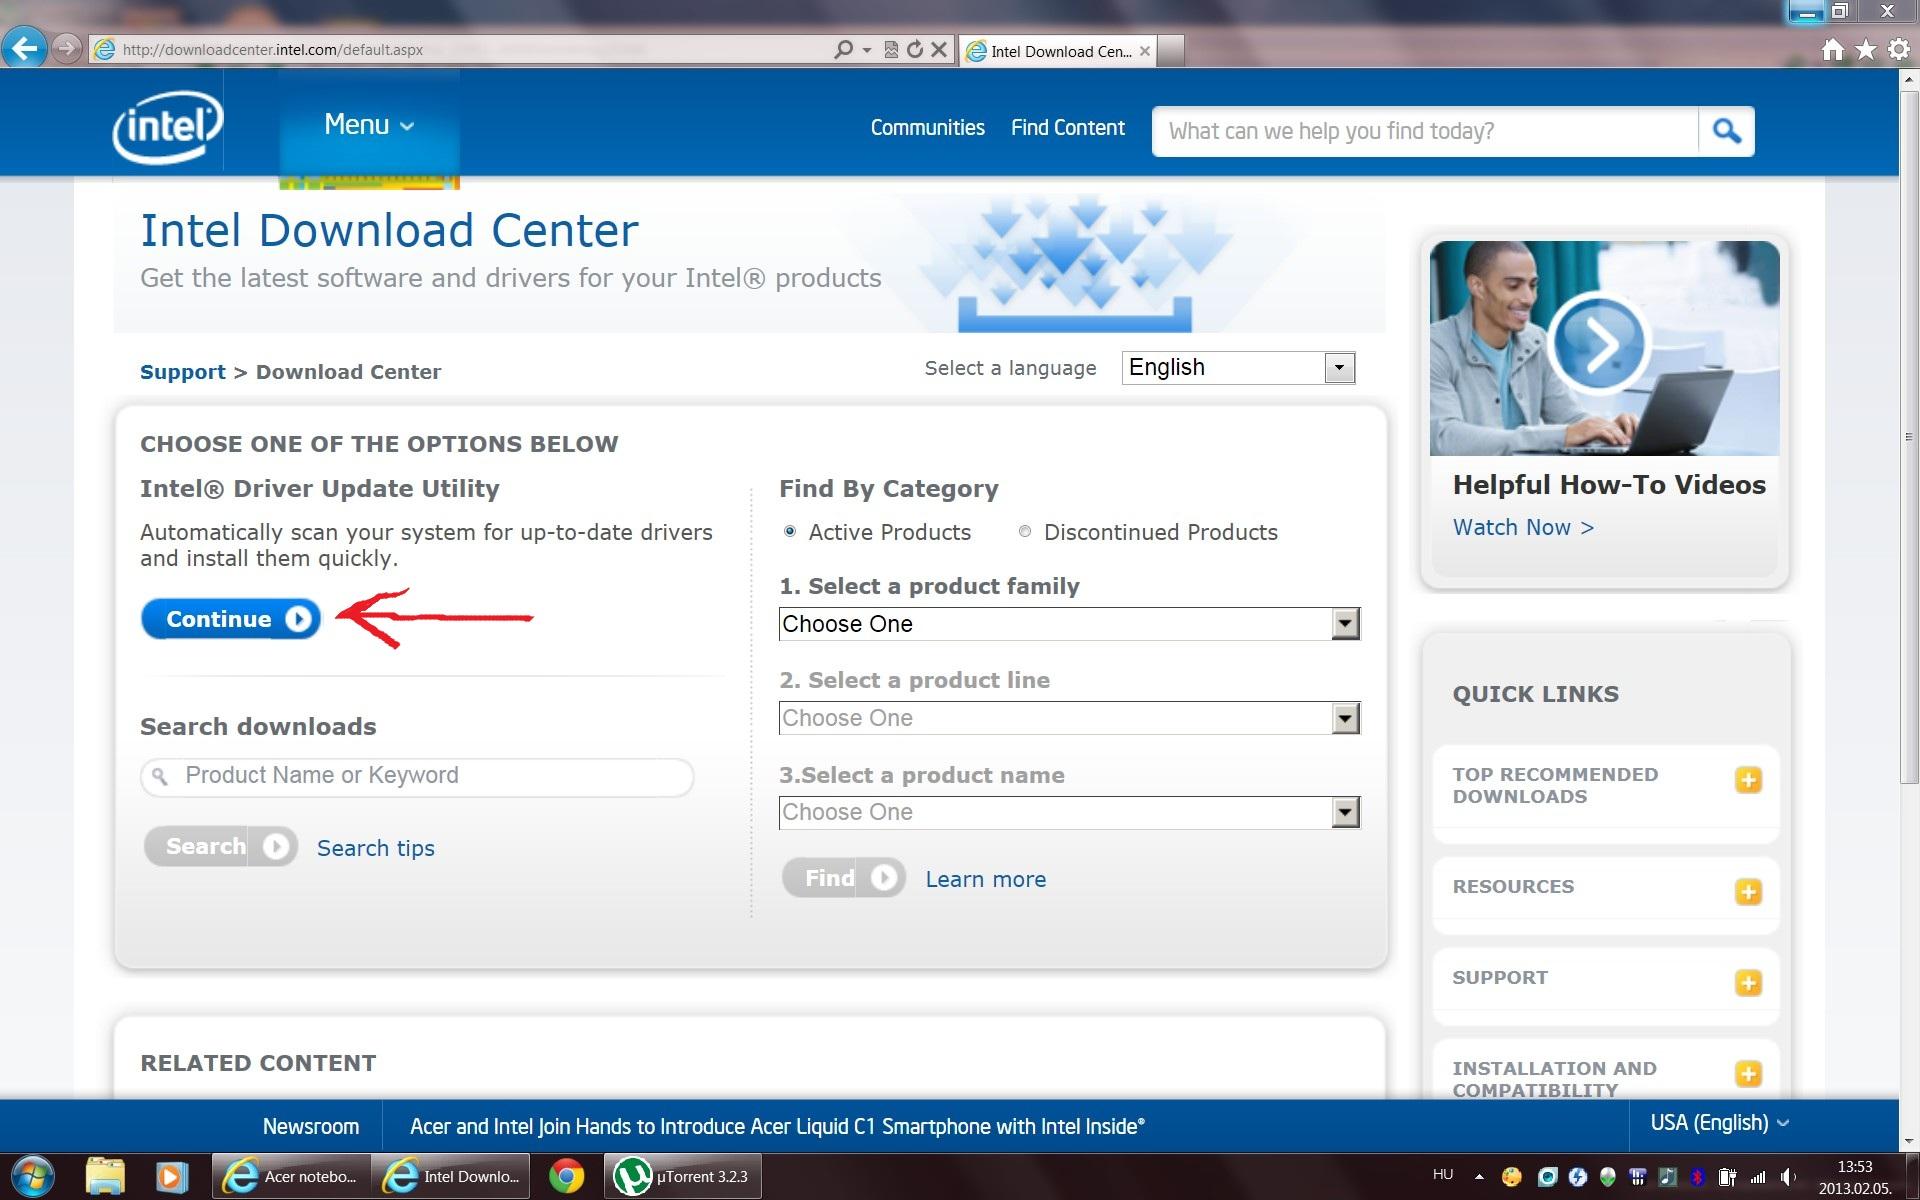
Task: Open the Select a product name dropdown
Action: [1069, 812]
